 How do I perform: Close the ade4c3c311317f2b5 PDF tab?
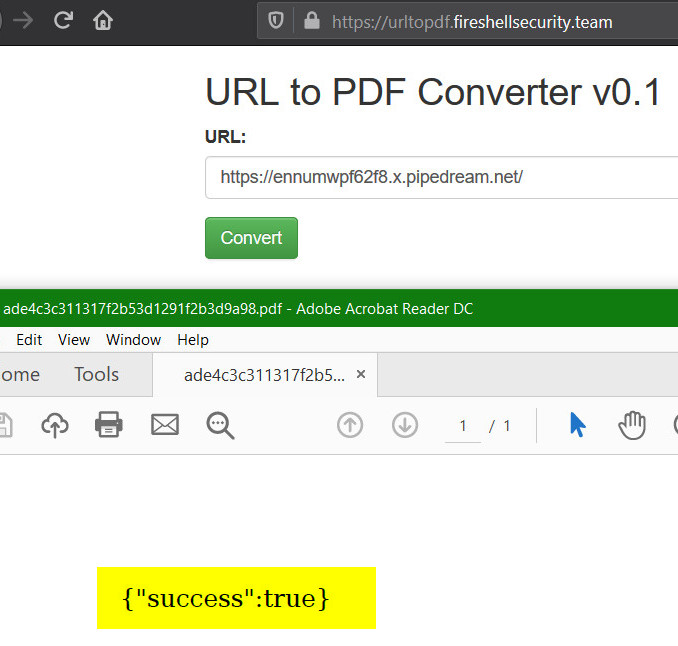pyautogui.click(x=361, y=374)
